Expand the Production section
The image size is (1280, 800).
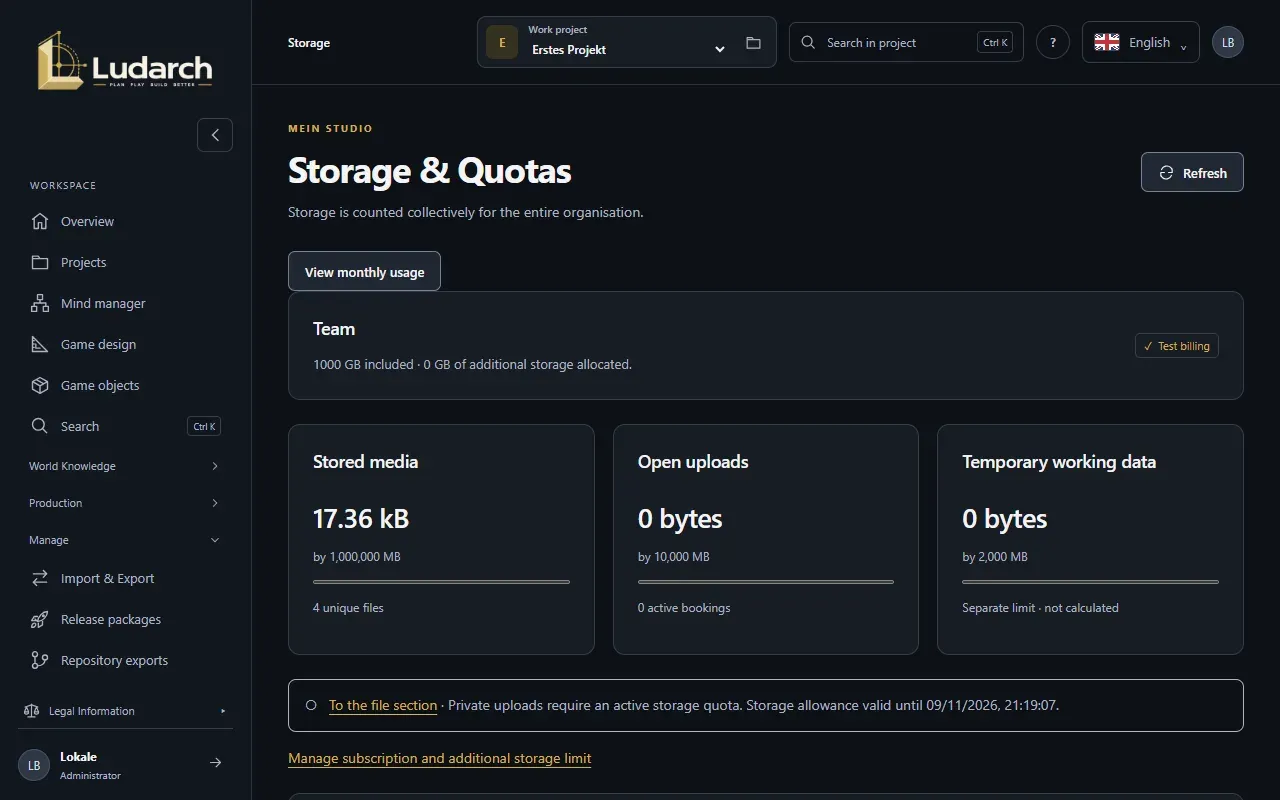coord(125,503)
